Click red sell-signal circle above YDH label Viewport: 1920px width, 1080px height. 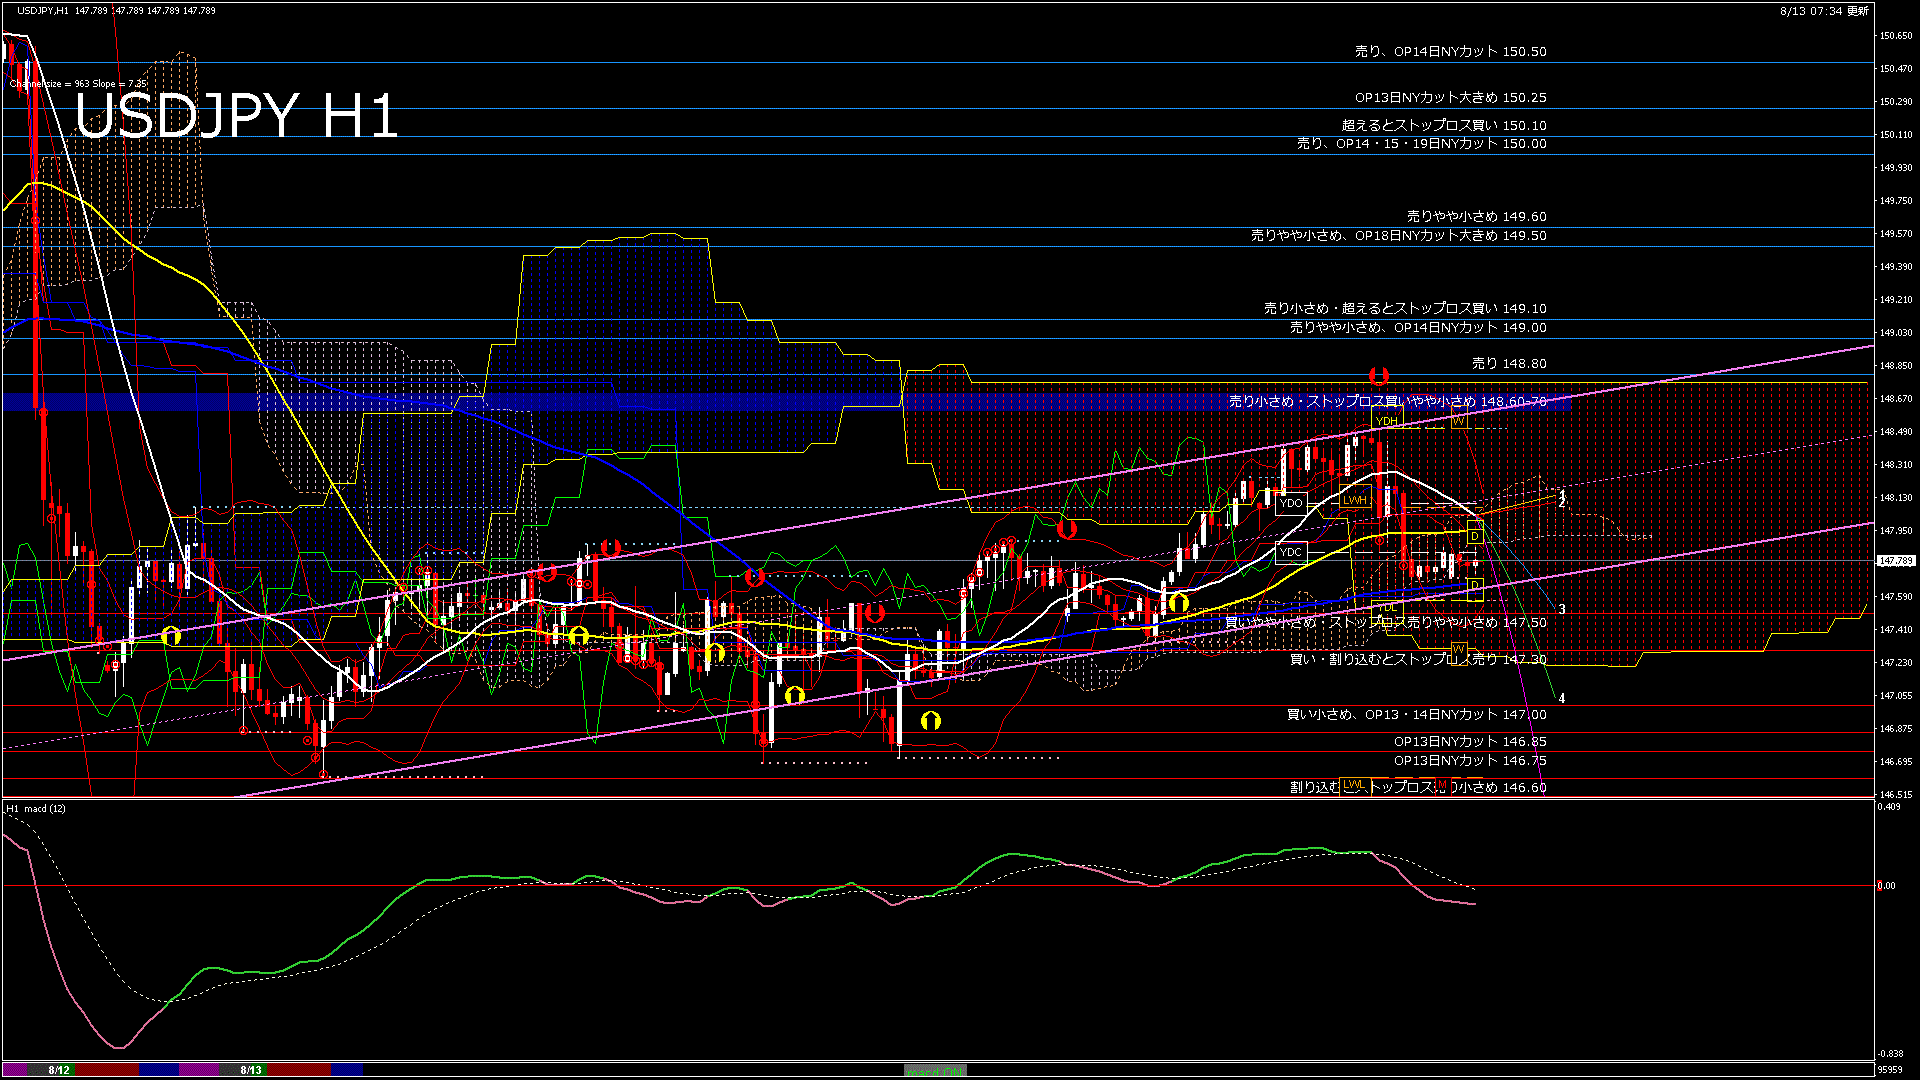[x=1379, y=376]
